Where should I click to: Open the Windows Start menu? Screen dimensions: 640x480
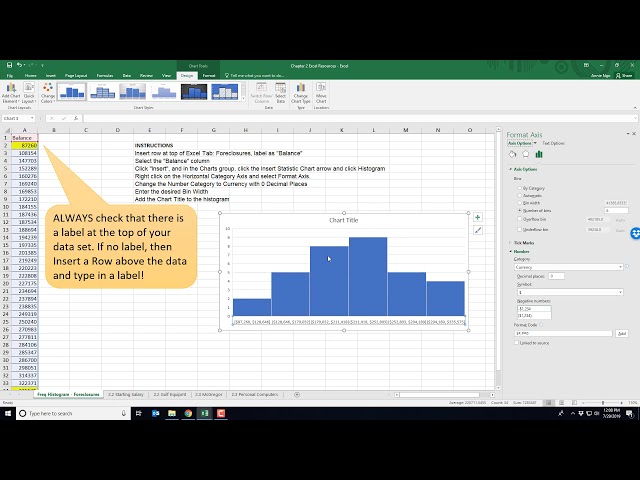(8, 413)
